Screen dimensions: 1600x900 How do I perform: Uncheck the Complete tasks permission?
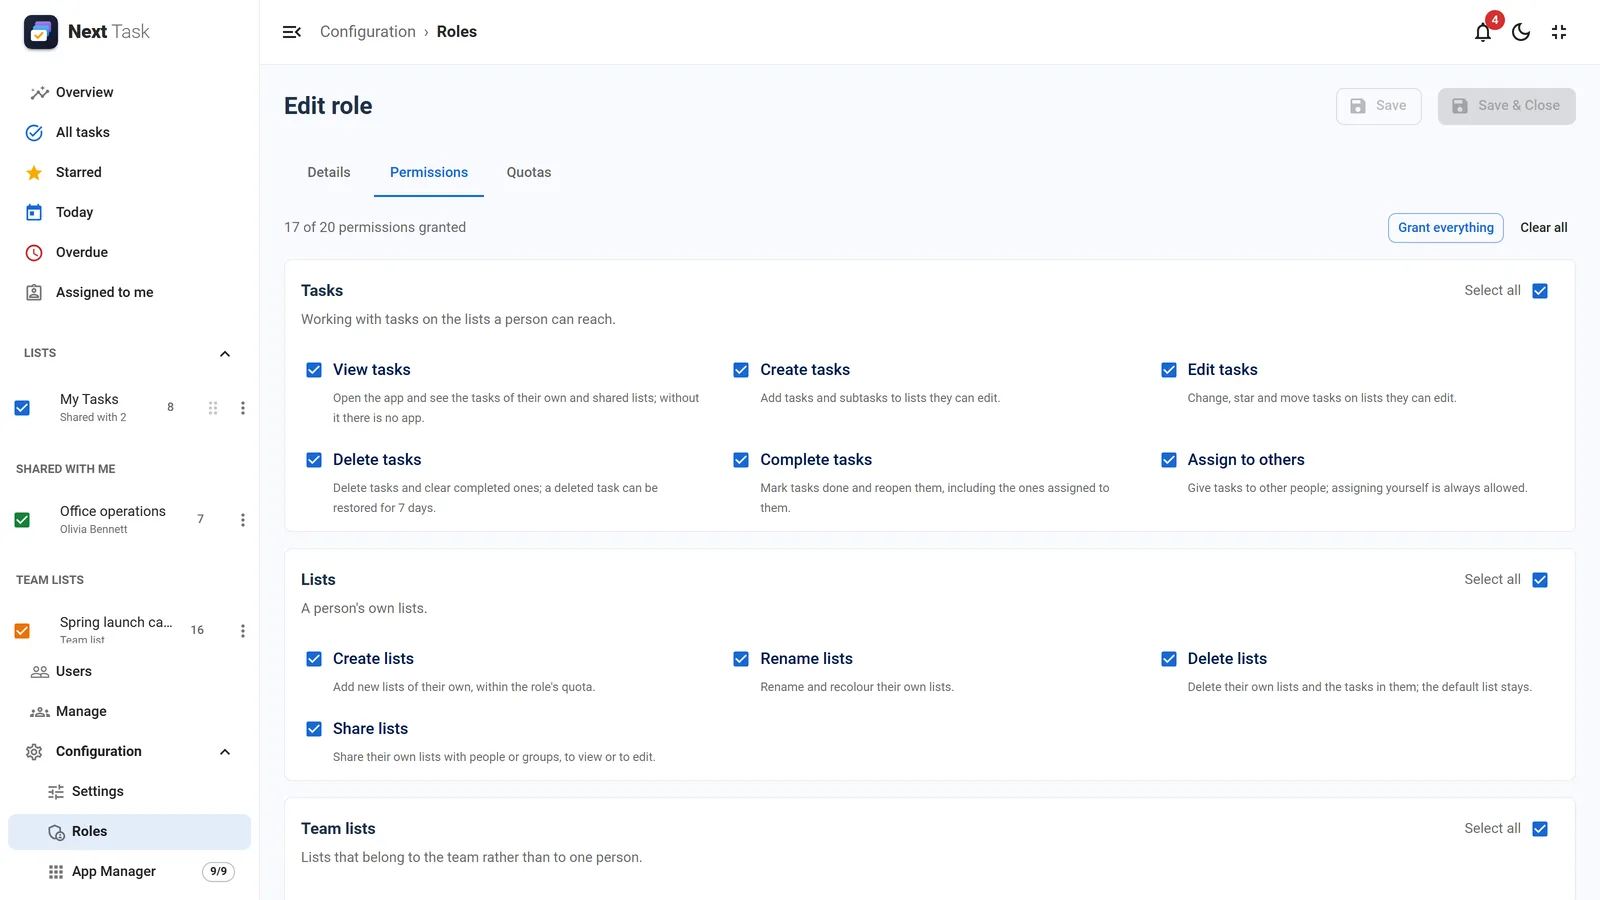[x=741, y=460]
